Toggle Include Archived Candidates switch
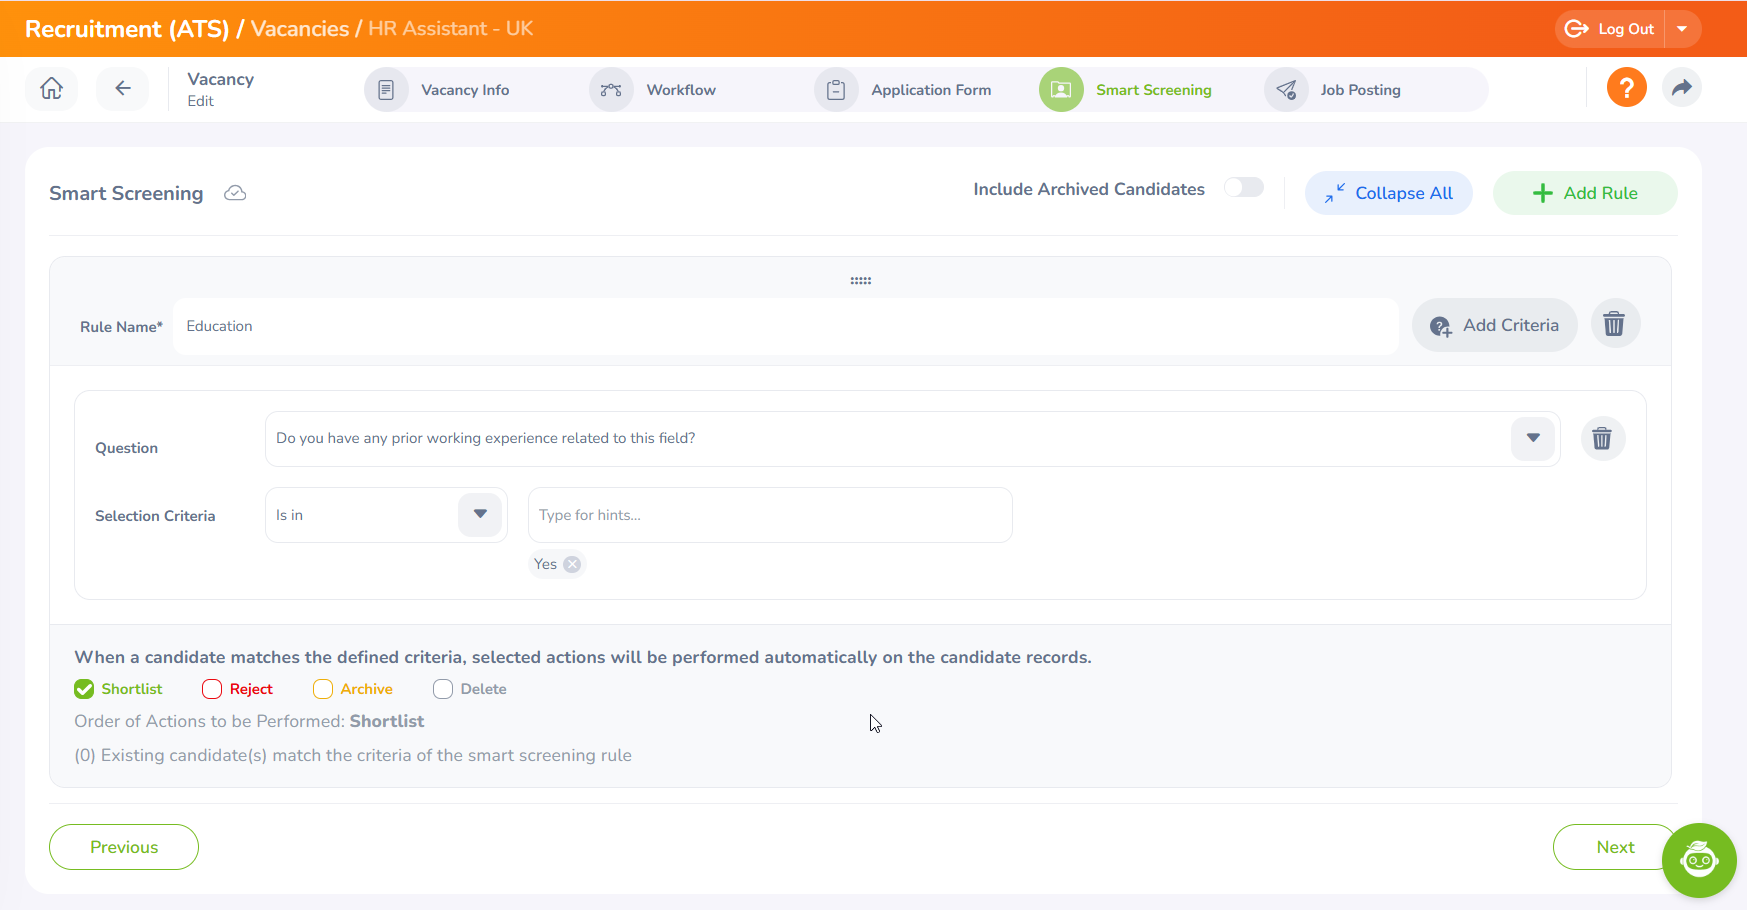1747x910 pixels. click(1244, 188)
